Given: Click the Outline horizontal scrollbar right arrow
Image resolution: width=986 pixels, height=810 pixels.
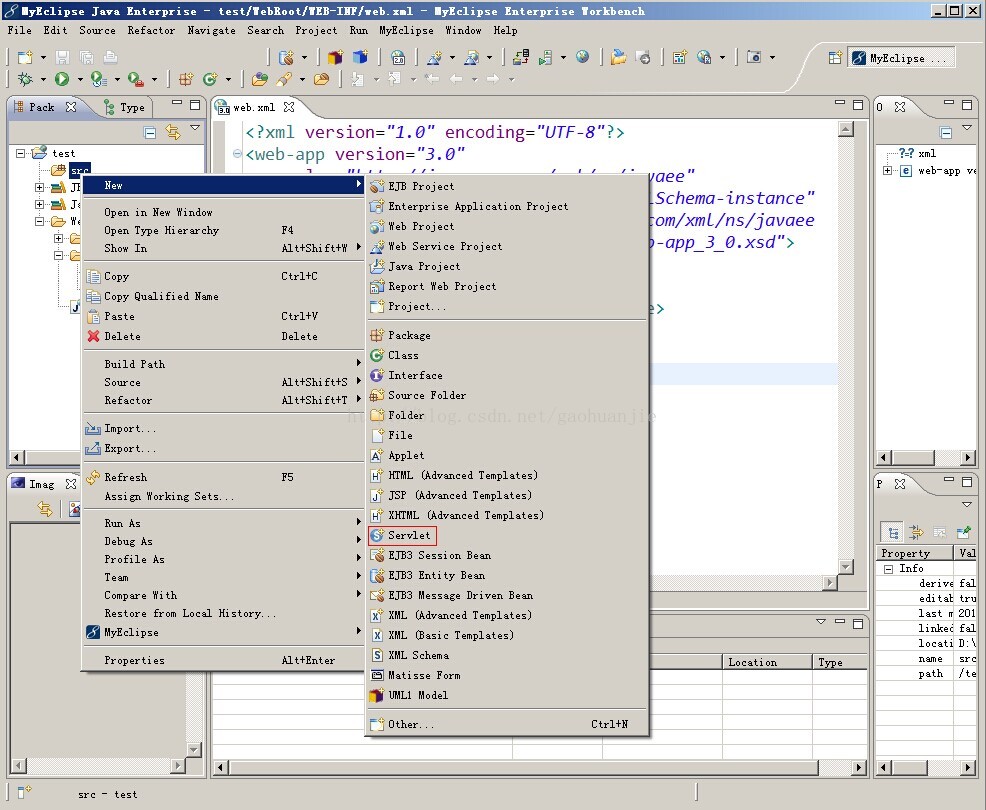Looking at the screenshot, I should click(968, 458).
